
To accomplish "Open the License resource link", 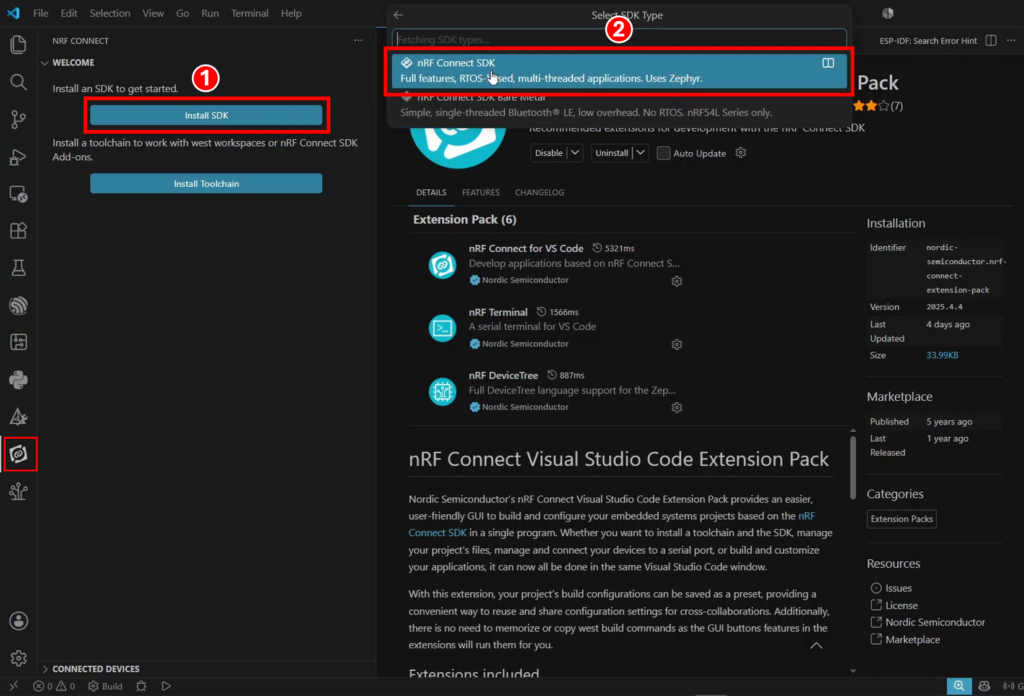I will click(x=901, y=605).
